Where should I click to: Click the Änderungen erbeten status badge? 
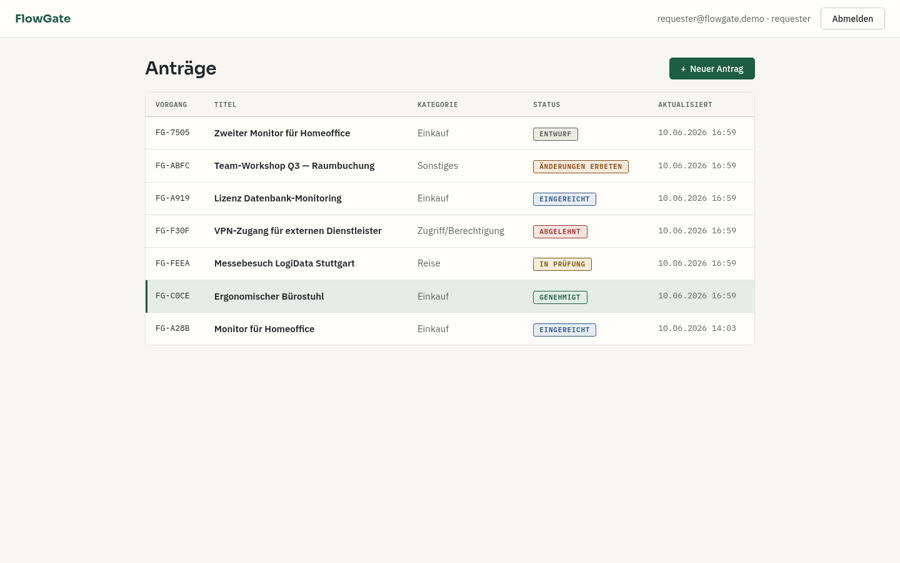580,166
